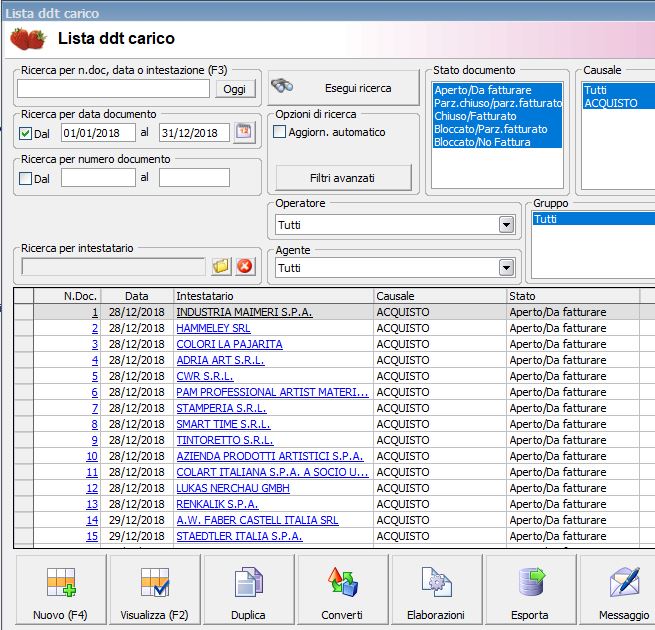The height and width of the screenshot is (630, 655).
Task: Open AZIENDA PRODOTTI ARTISTICI S.P.A. link
Action: point(270,456)
